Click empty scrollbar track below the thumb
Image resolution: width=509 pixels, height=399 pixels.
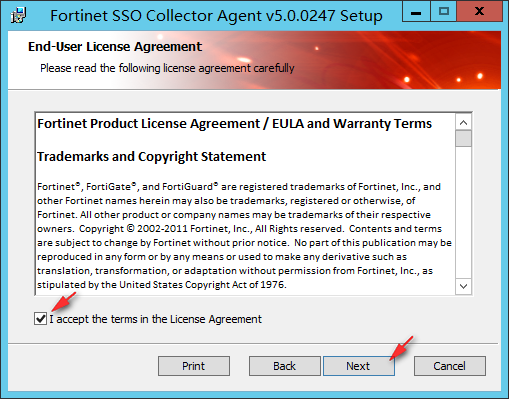(463, 212)
